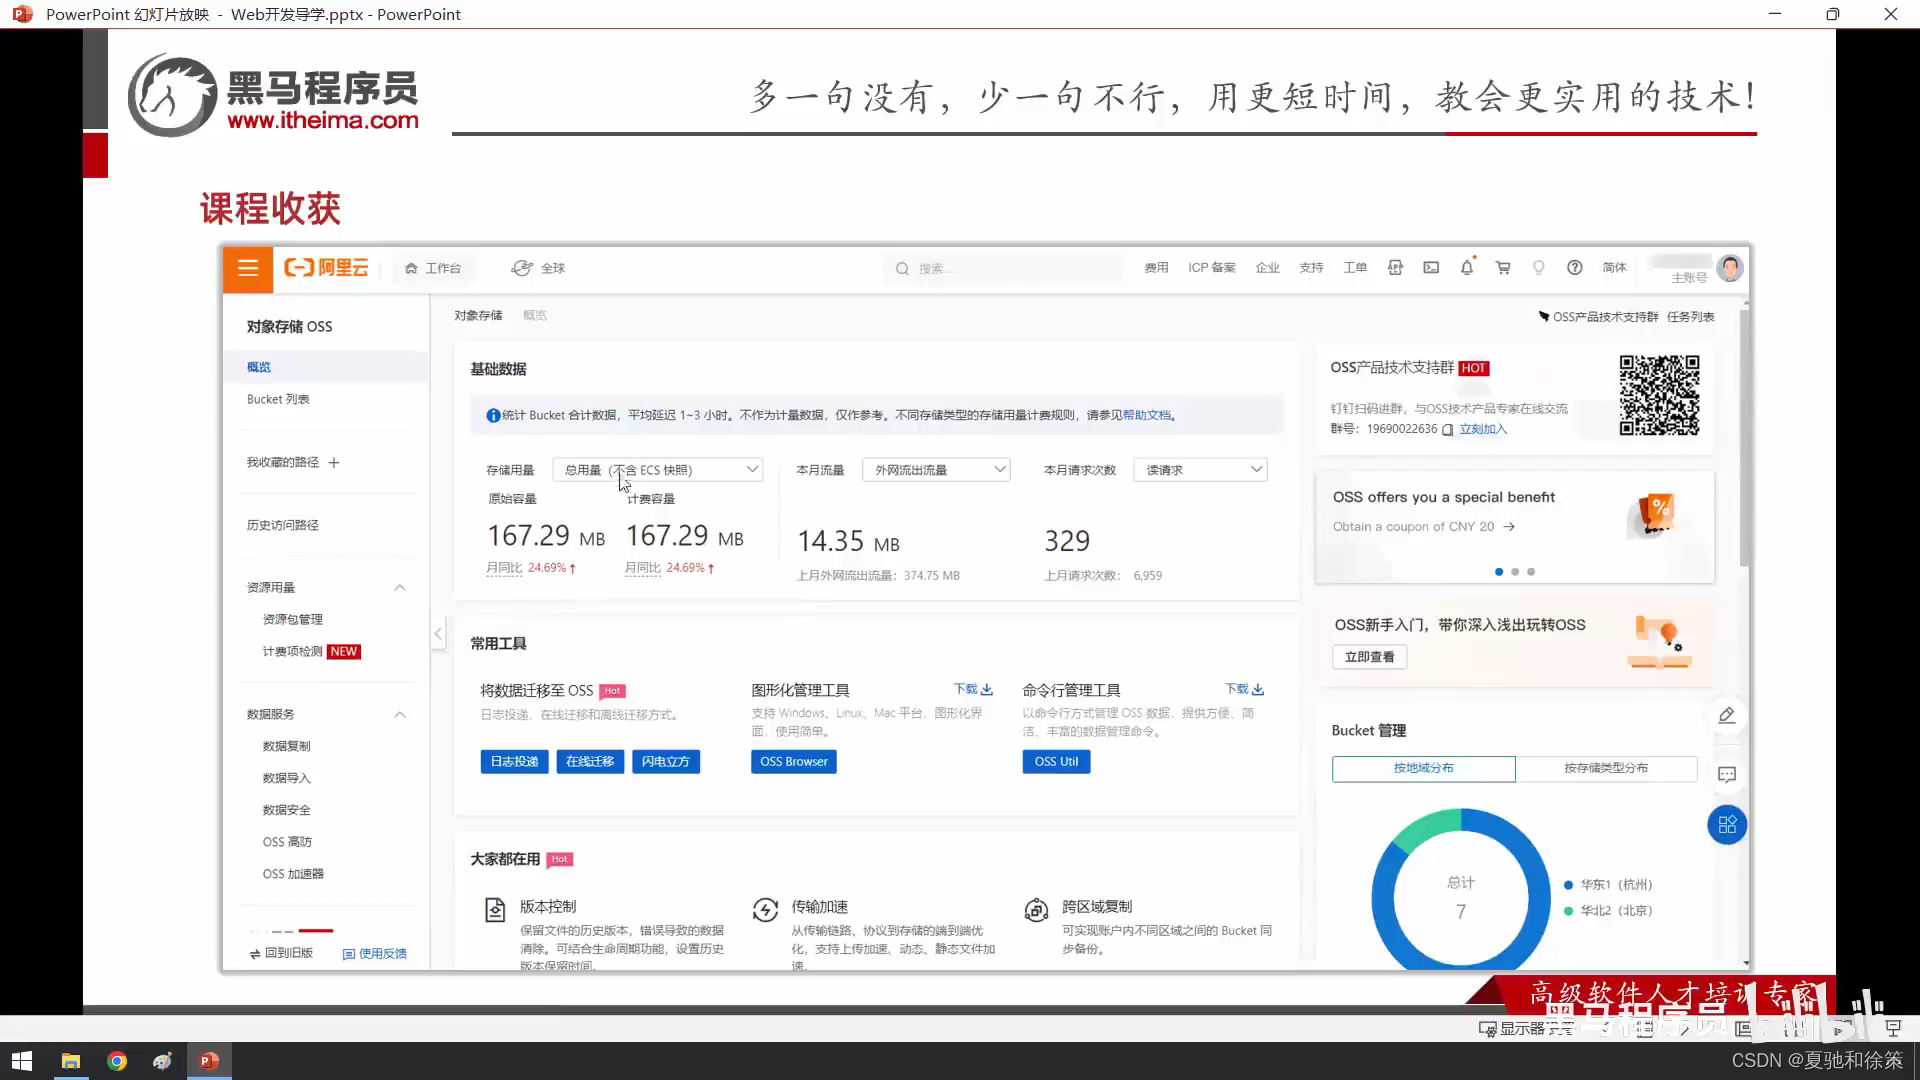
Task: Click the 日志投递 button
Action: point(514,762)
